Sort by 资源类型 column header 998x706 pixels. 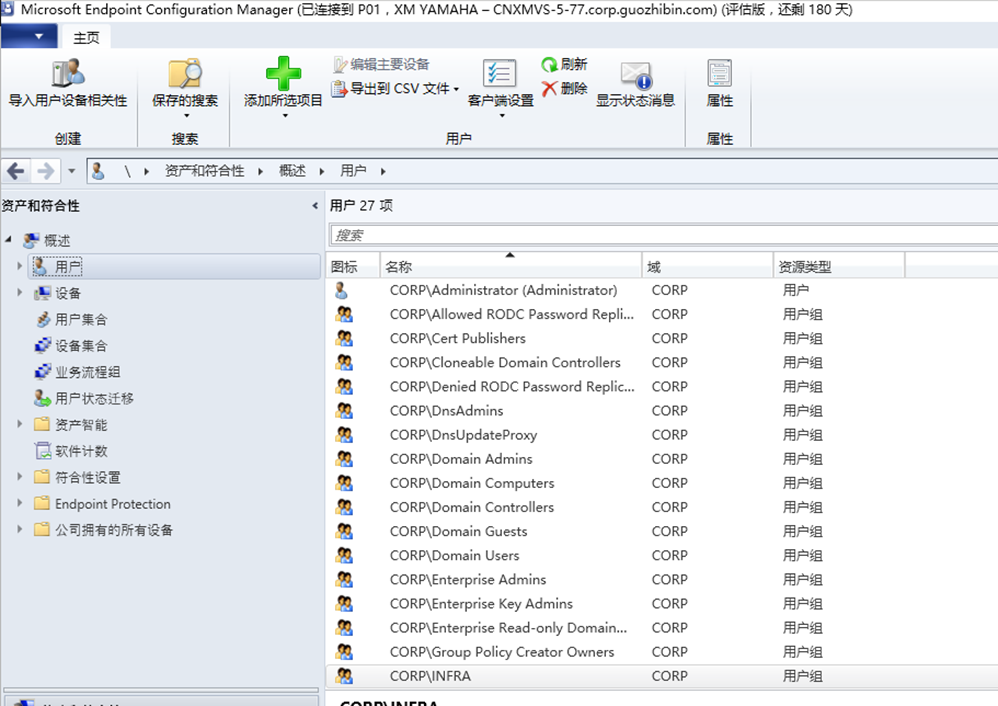coord(839,266)
